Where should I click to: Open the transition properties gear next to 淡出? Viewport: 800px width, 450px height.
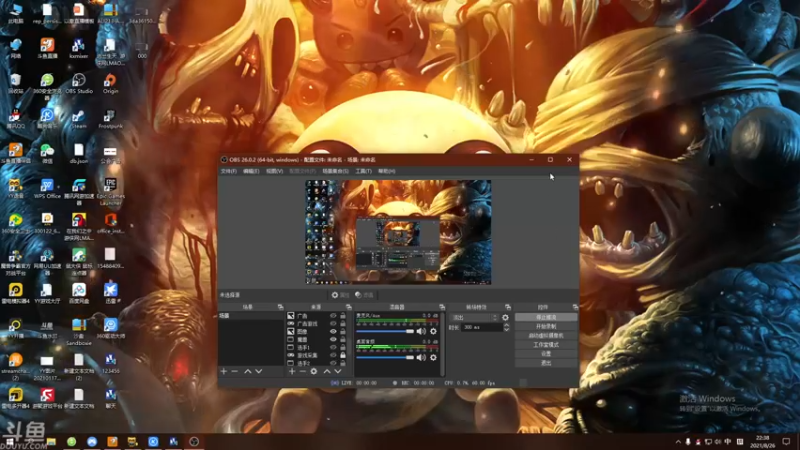pyautogui.click(x=505, y=317)
